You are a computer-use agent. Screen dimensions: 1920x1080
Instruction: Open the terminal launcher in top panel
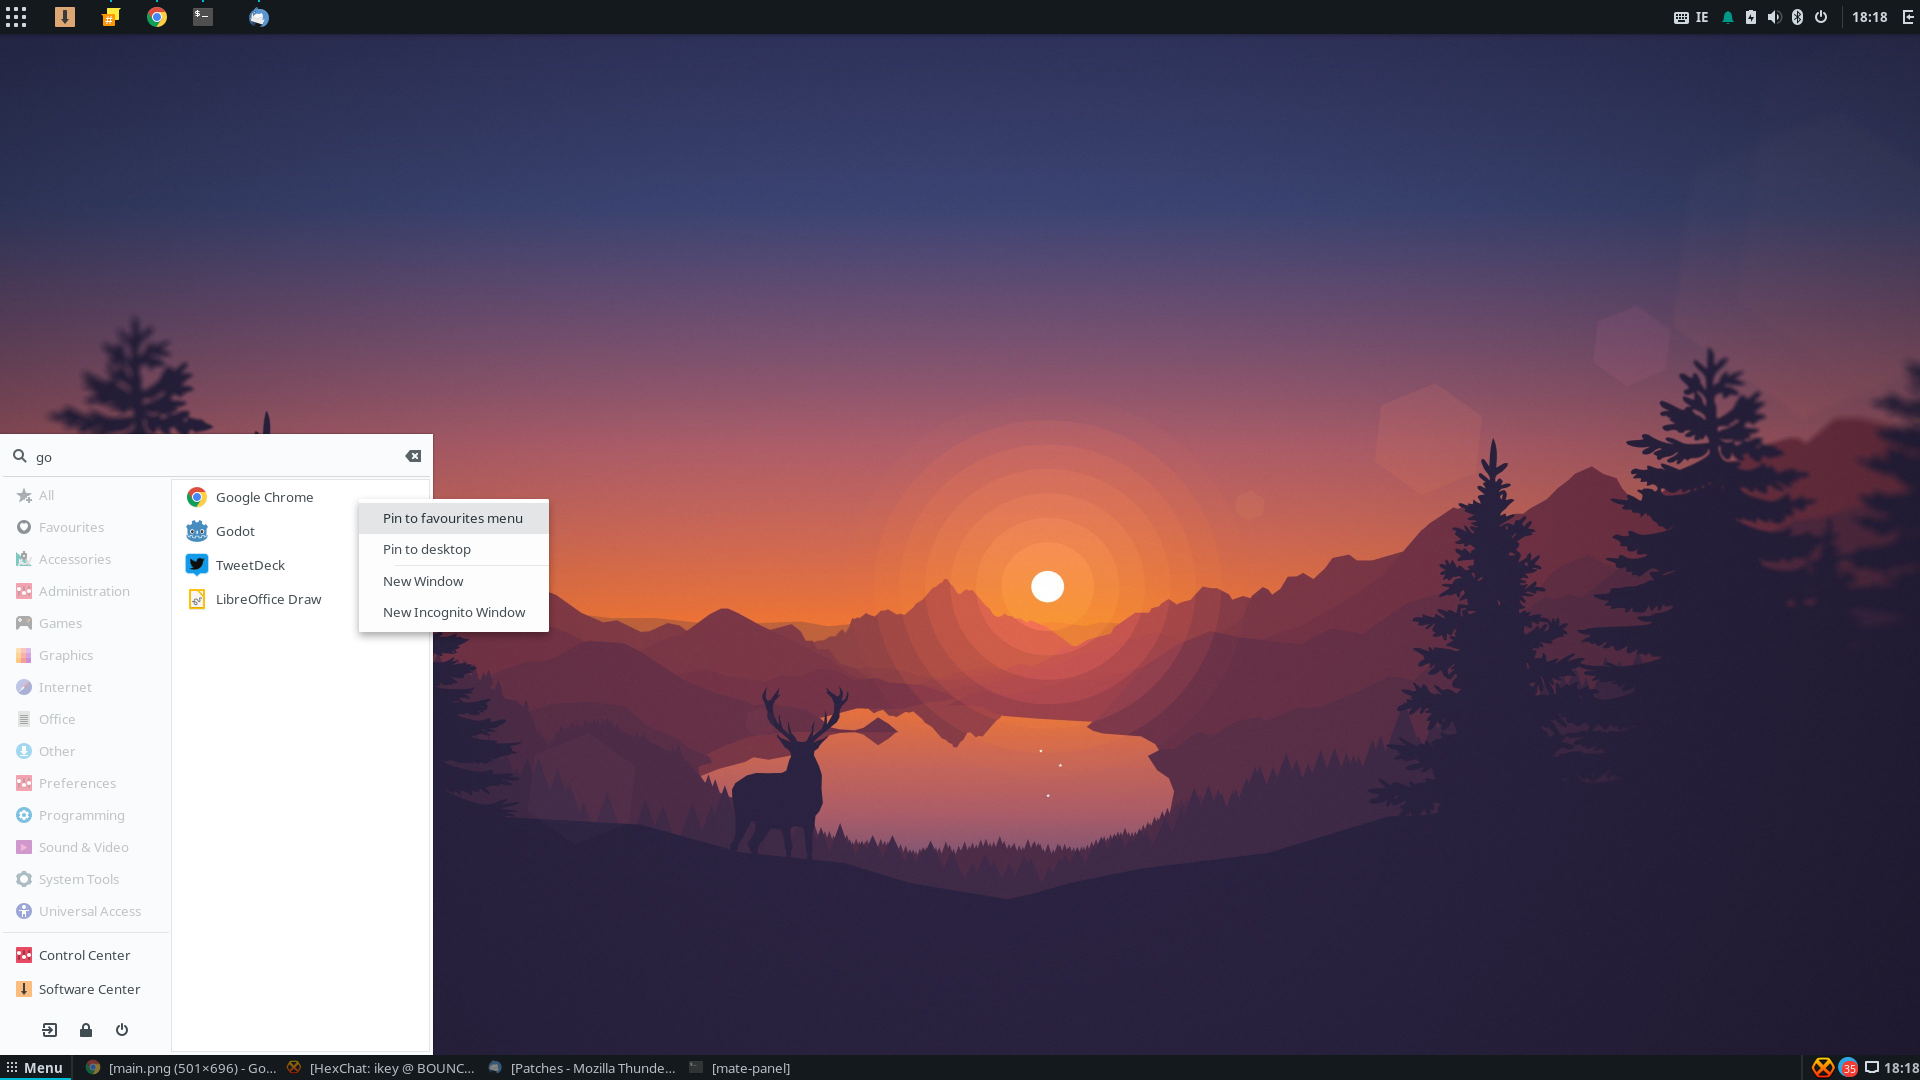(203, 17)
